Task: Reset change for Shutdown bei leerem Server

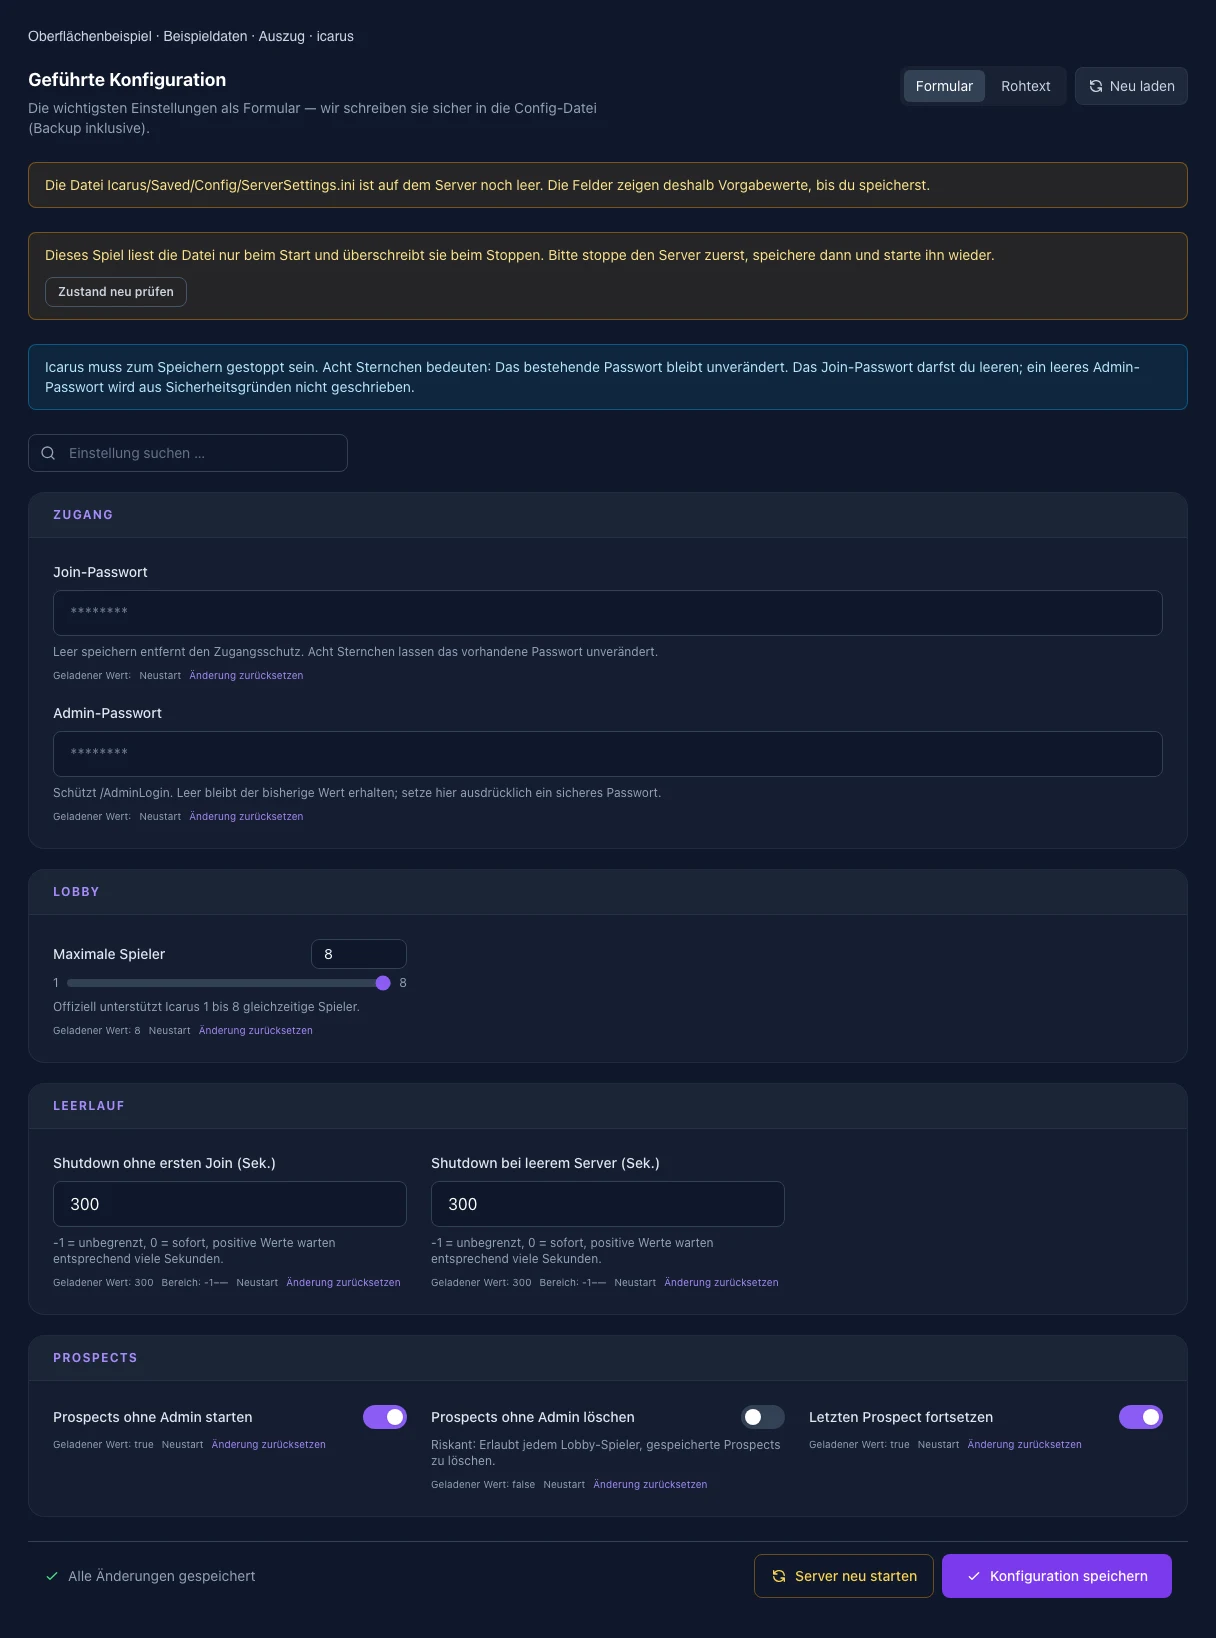Action: click(721, 1283)
